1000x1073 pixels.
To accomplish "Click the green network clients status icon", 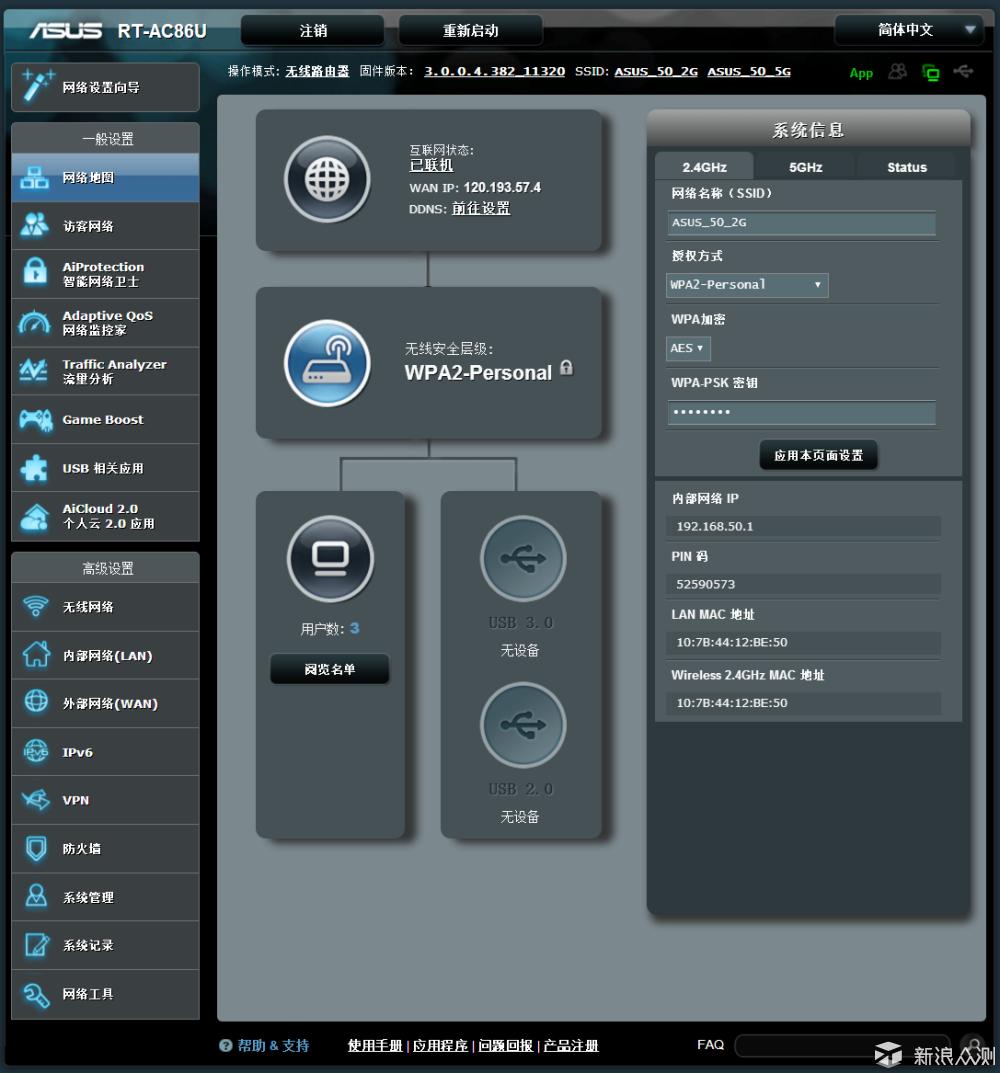I will (931, 72).
